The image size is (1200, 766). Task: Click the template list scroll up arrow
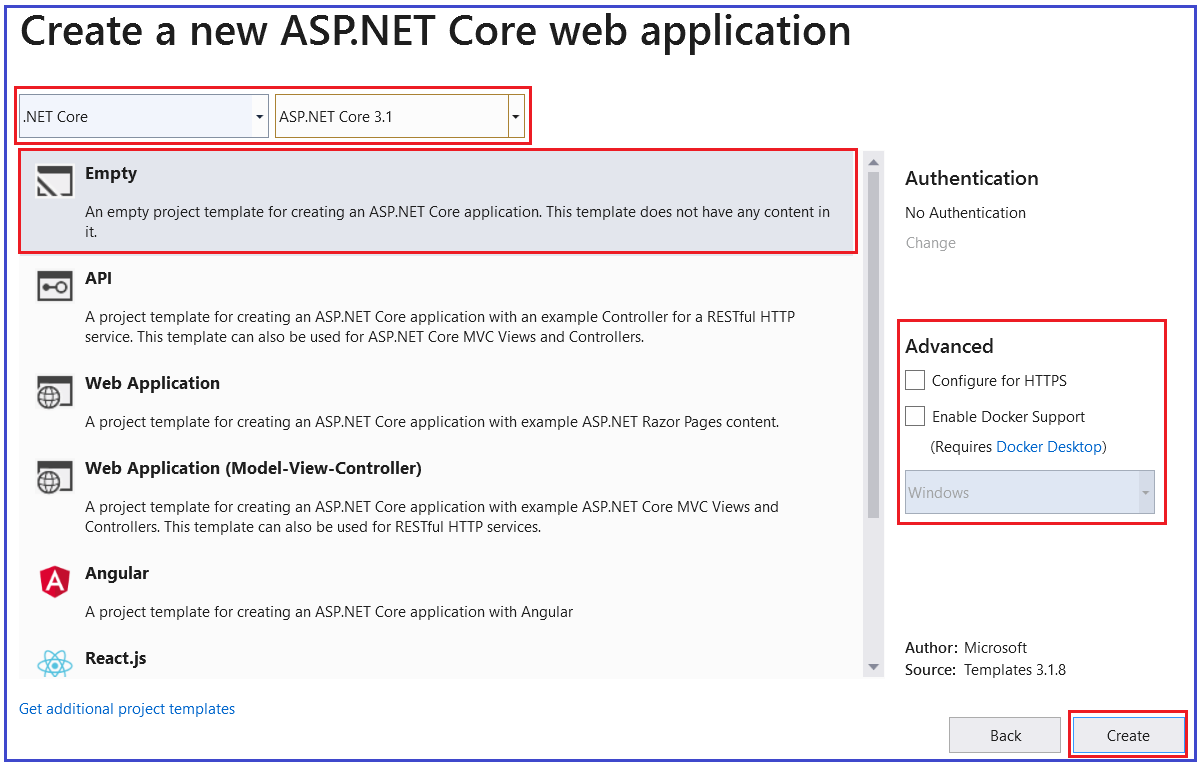pos(873,161)
